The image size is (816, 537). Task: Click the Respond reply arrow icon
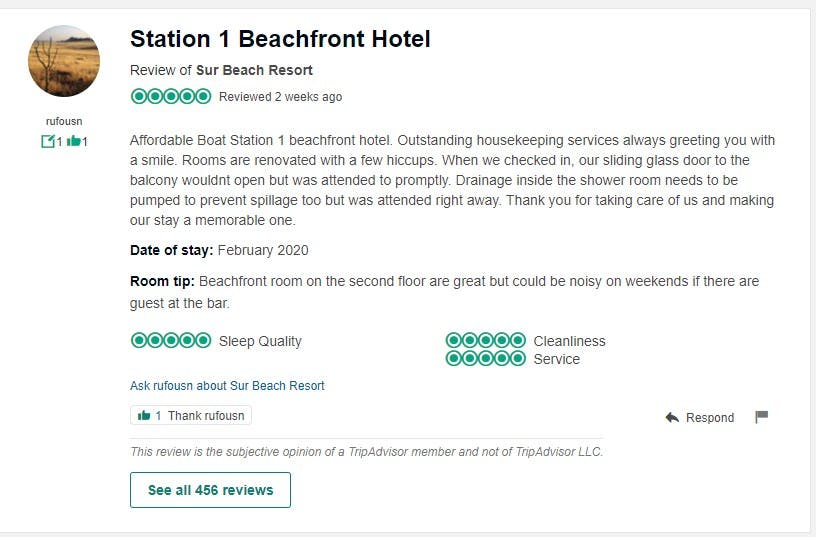coord(672,417)
